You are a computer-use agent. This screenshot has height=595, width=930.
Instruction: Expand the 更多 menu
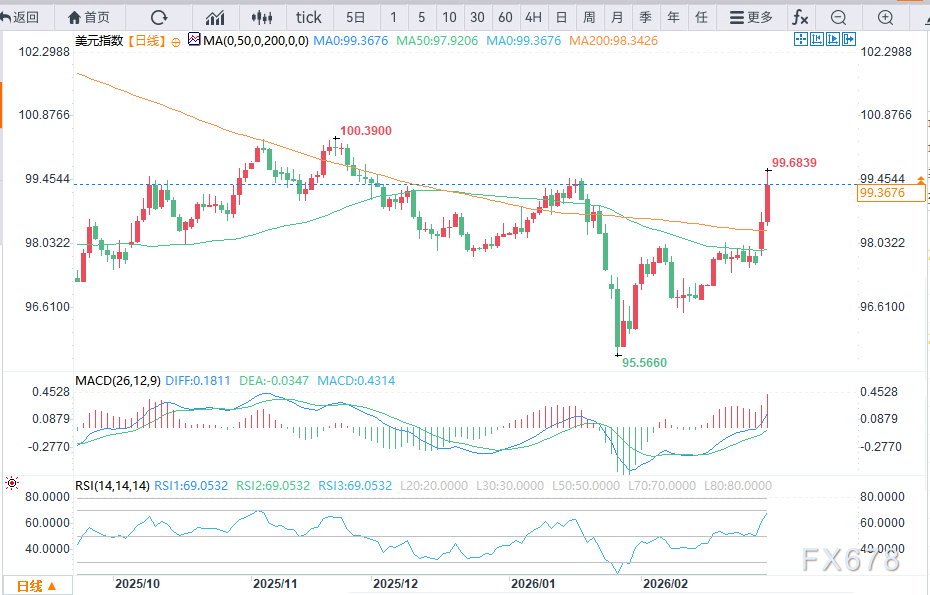click(751, 17)
